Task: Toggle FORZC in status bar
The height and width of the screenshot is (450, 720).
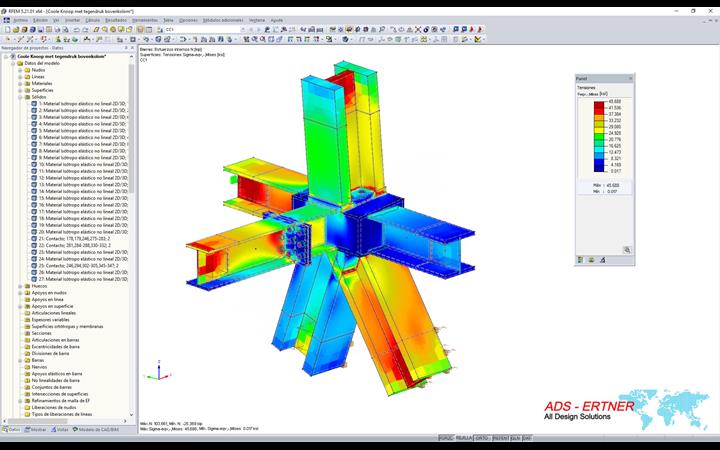Action: (x=446, y=438)
